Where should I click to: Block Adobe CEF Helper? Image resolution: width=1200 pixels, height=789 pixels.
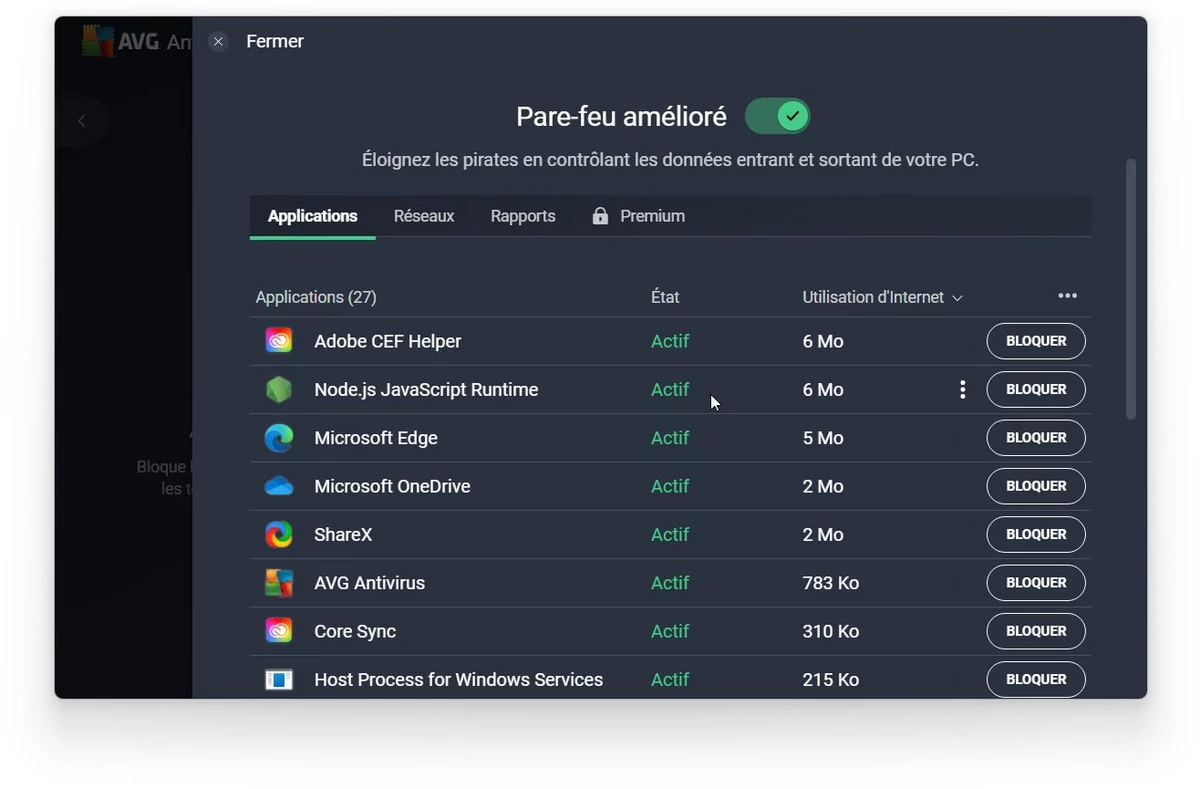tap(1036, 341)
